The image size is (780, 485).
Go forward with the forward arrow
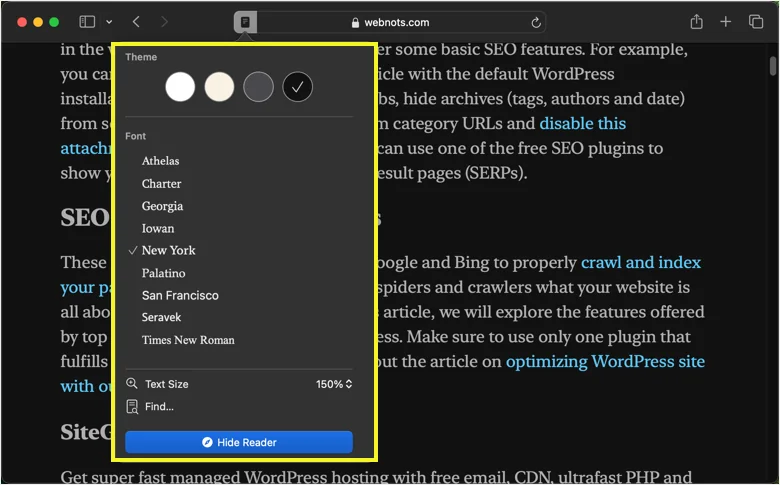[164, 22]
